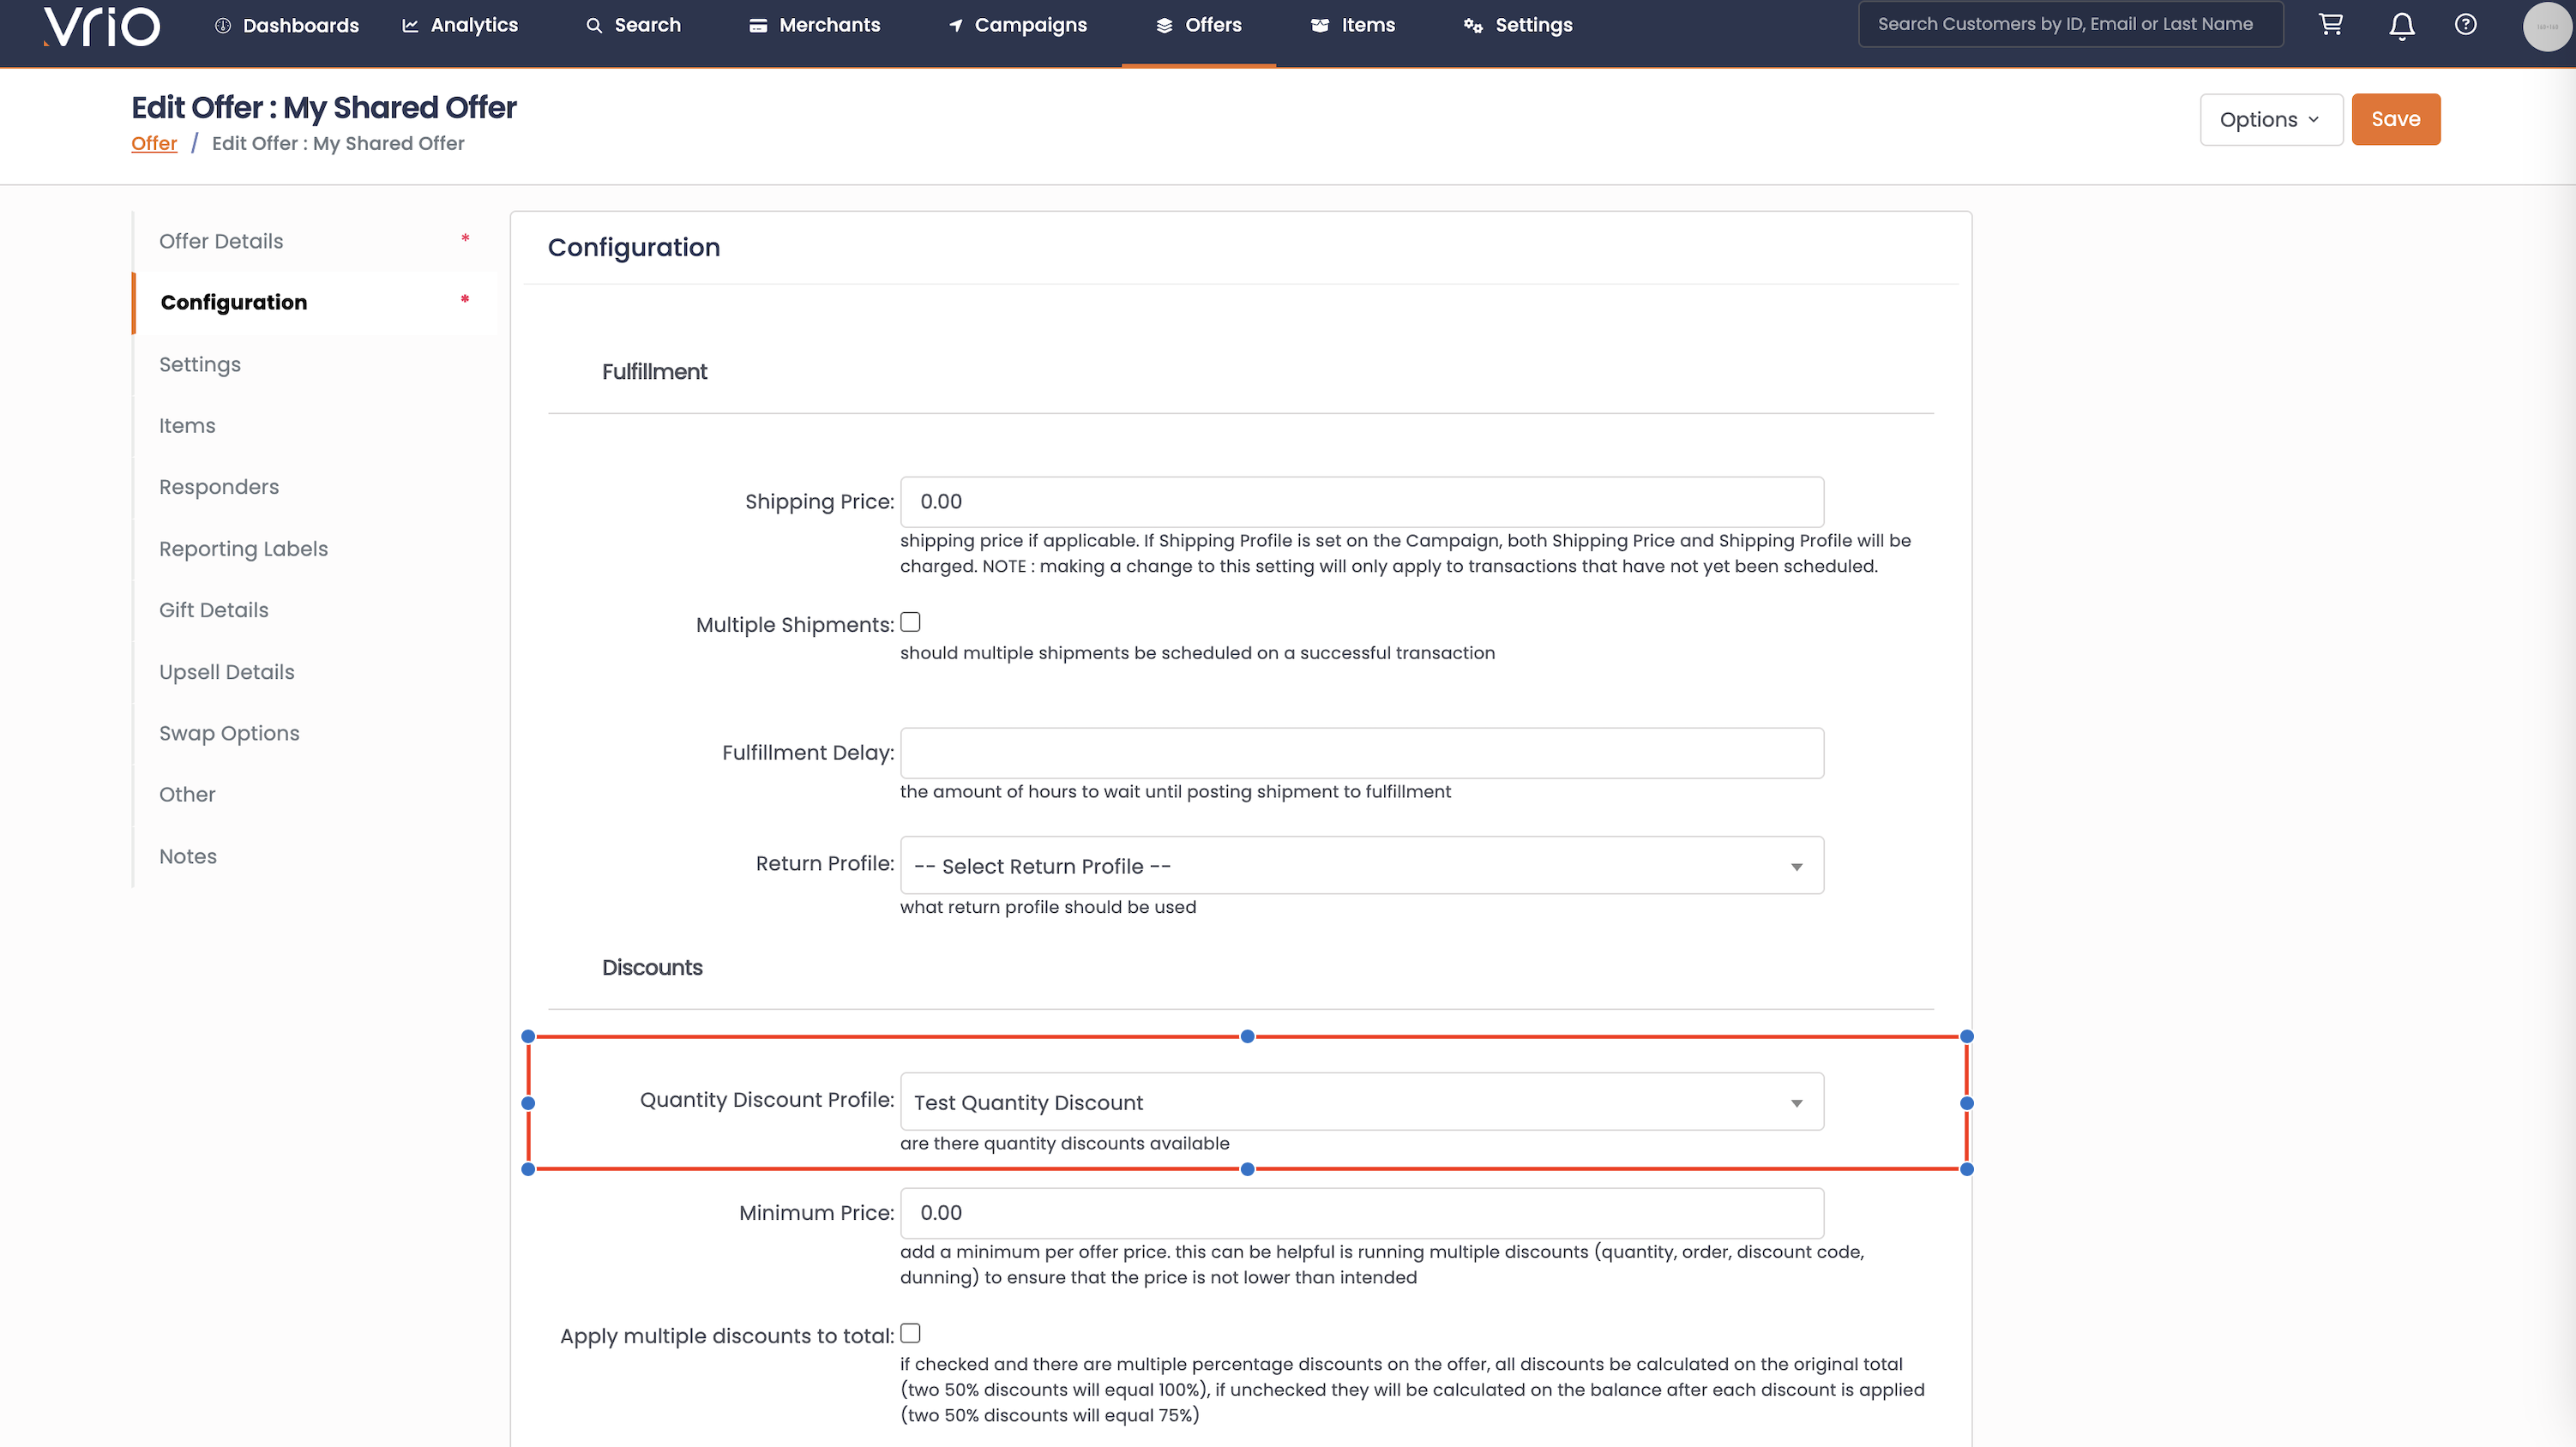
Task: Click the Shipping Price input
Action: click(1362, 502)
